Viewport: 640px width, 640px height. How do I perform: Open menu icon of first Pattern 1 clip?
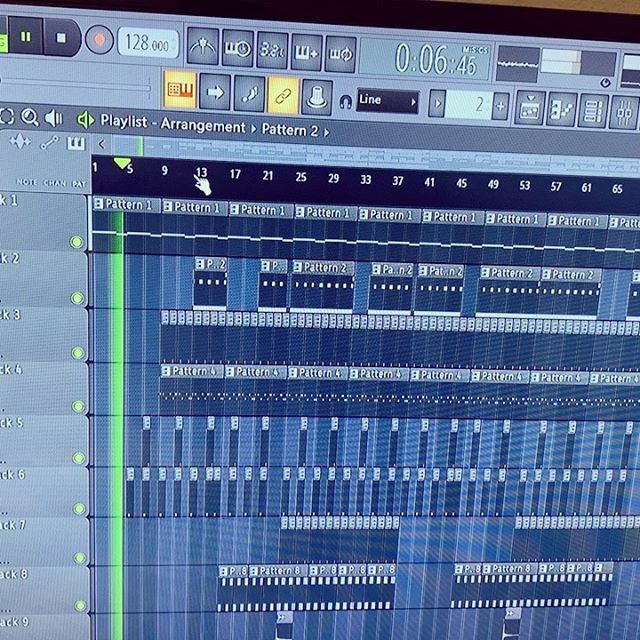pos(98,203)
